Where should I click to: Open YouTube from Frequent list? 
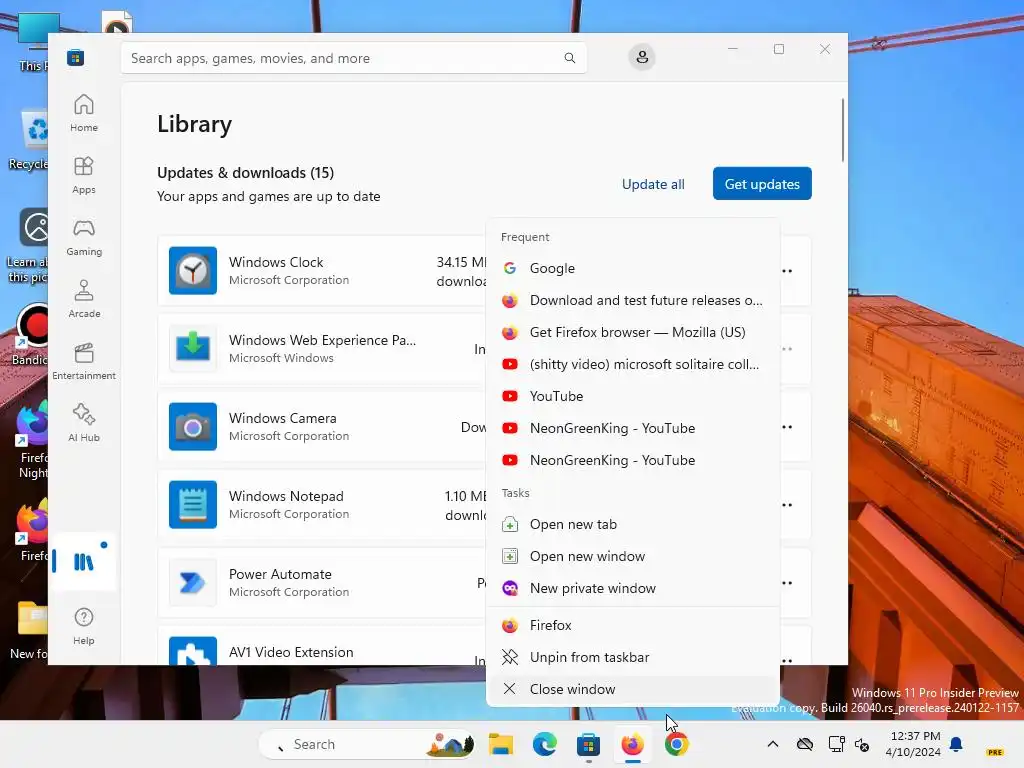click(633, 396)
